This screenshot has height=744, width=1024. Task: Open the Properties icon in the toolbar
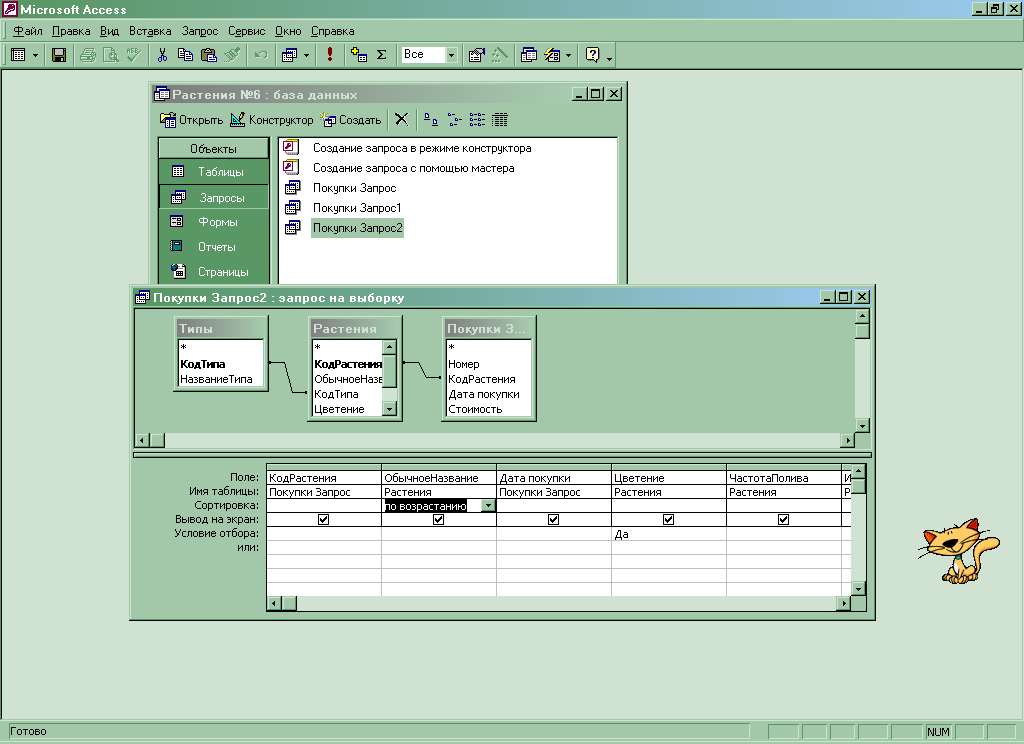pos(477,55)
